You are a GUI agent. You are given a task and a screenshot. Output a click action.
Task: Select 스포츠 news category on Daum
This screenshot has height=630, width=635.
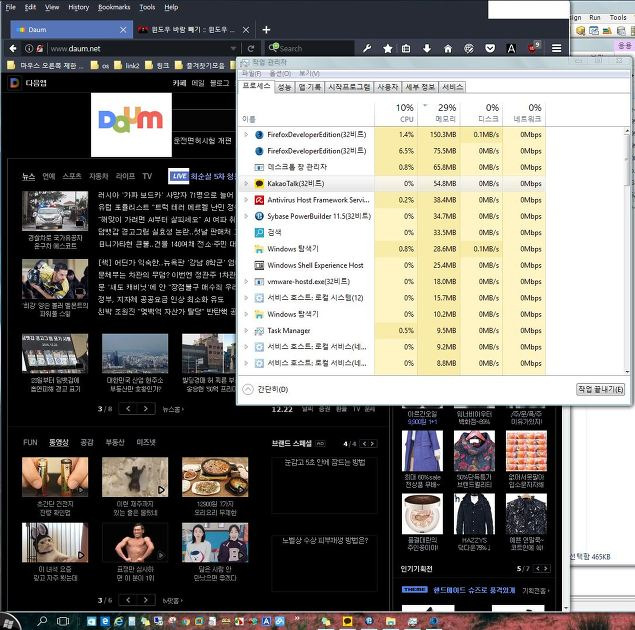tap(72, 176)
